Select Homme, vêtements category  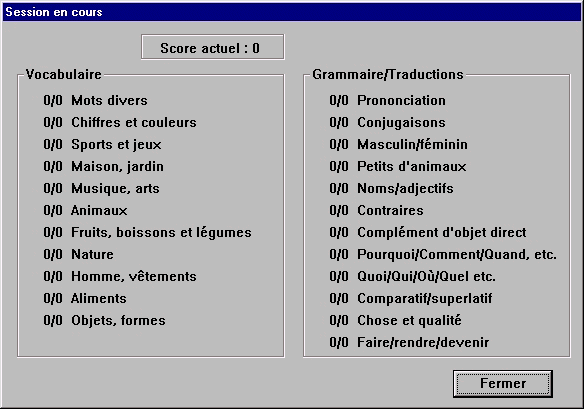[x=120, y=276]
